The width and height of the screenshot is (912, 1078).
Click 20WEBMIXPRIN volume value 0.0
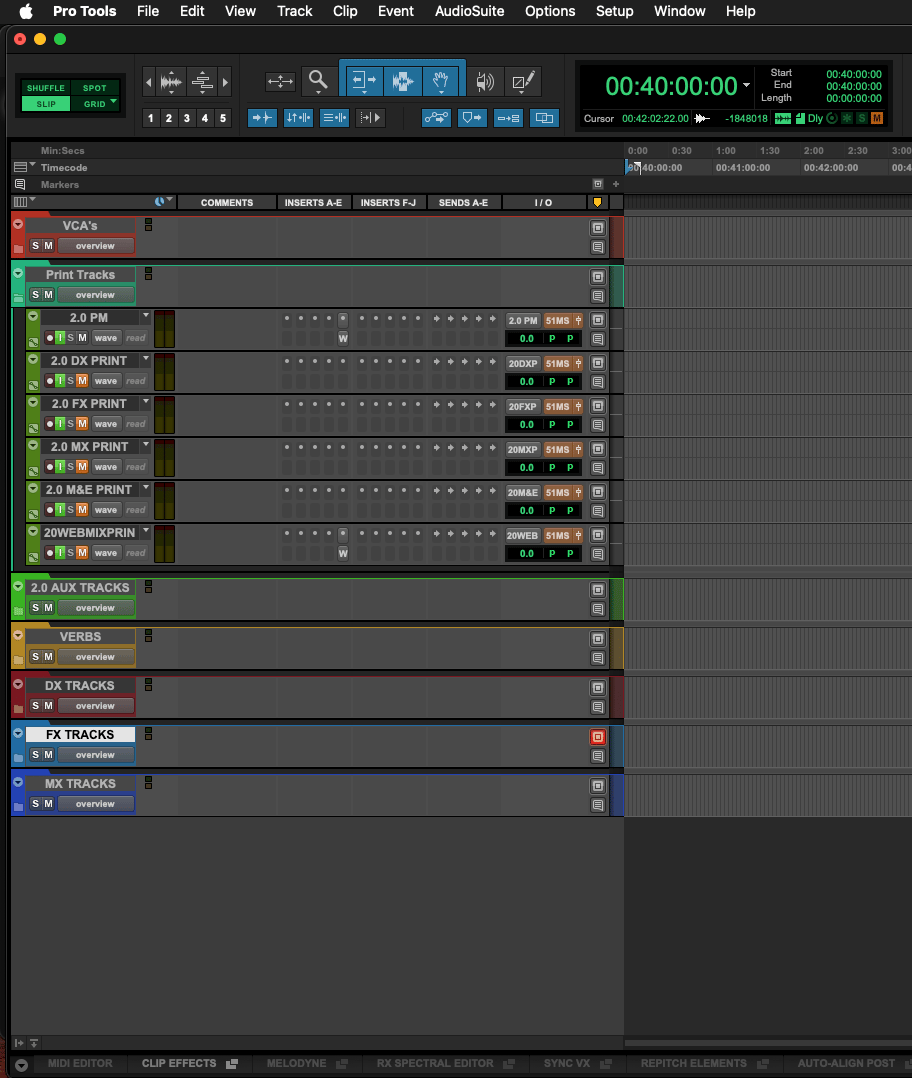pyautogui.click(x=526, y=553)
